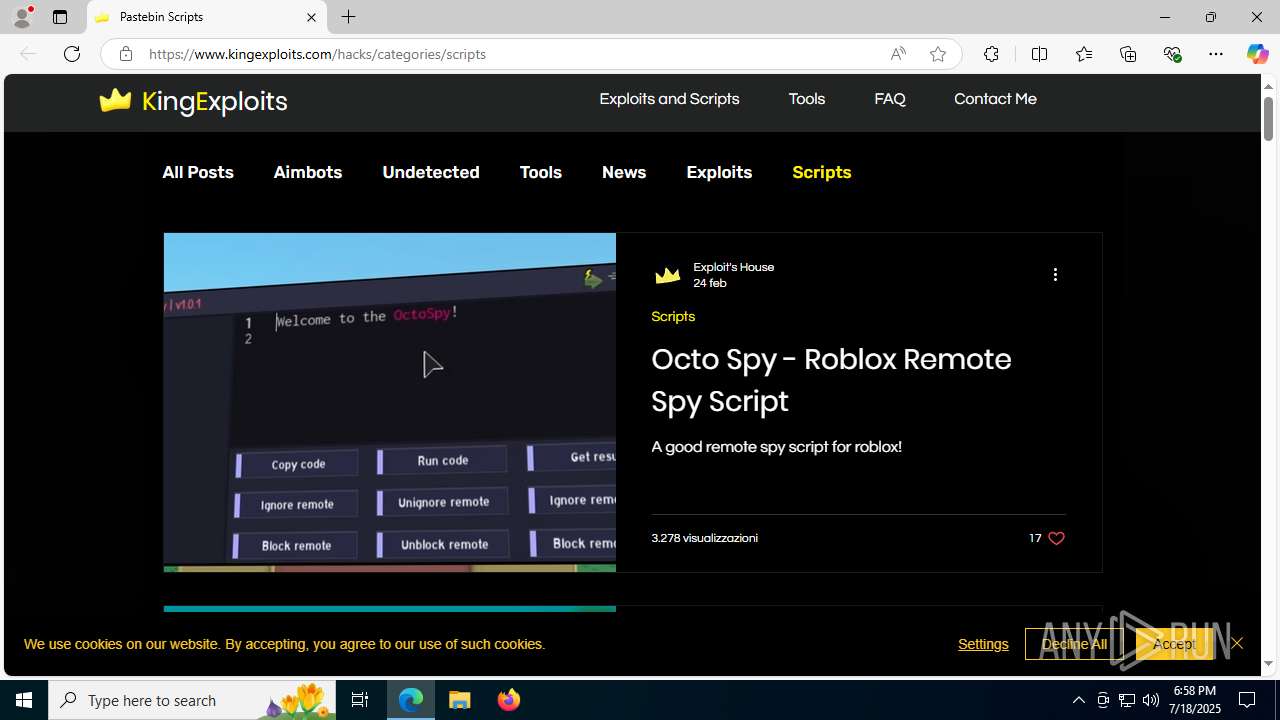Open the volume control icon
Image resolution: width=1280 pixels, height=720 pixels.
click(1151, 700)
